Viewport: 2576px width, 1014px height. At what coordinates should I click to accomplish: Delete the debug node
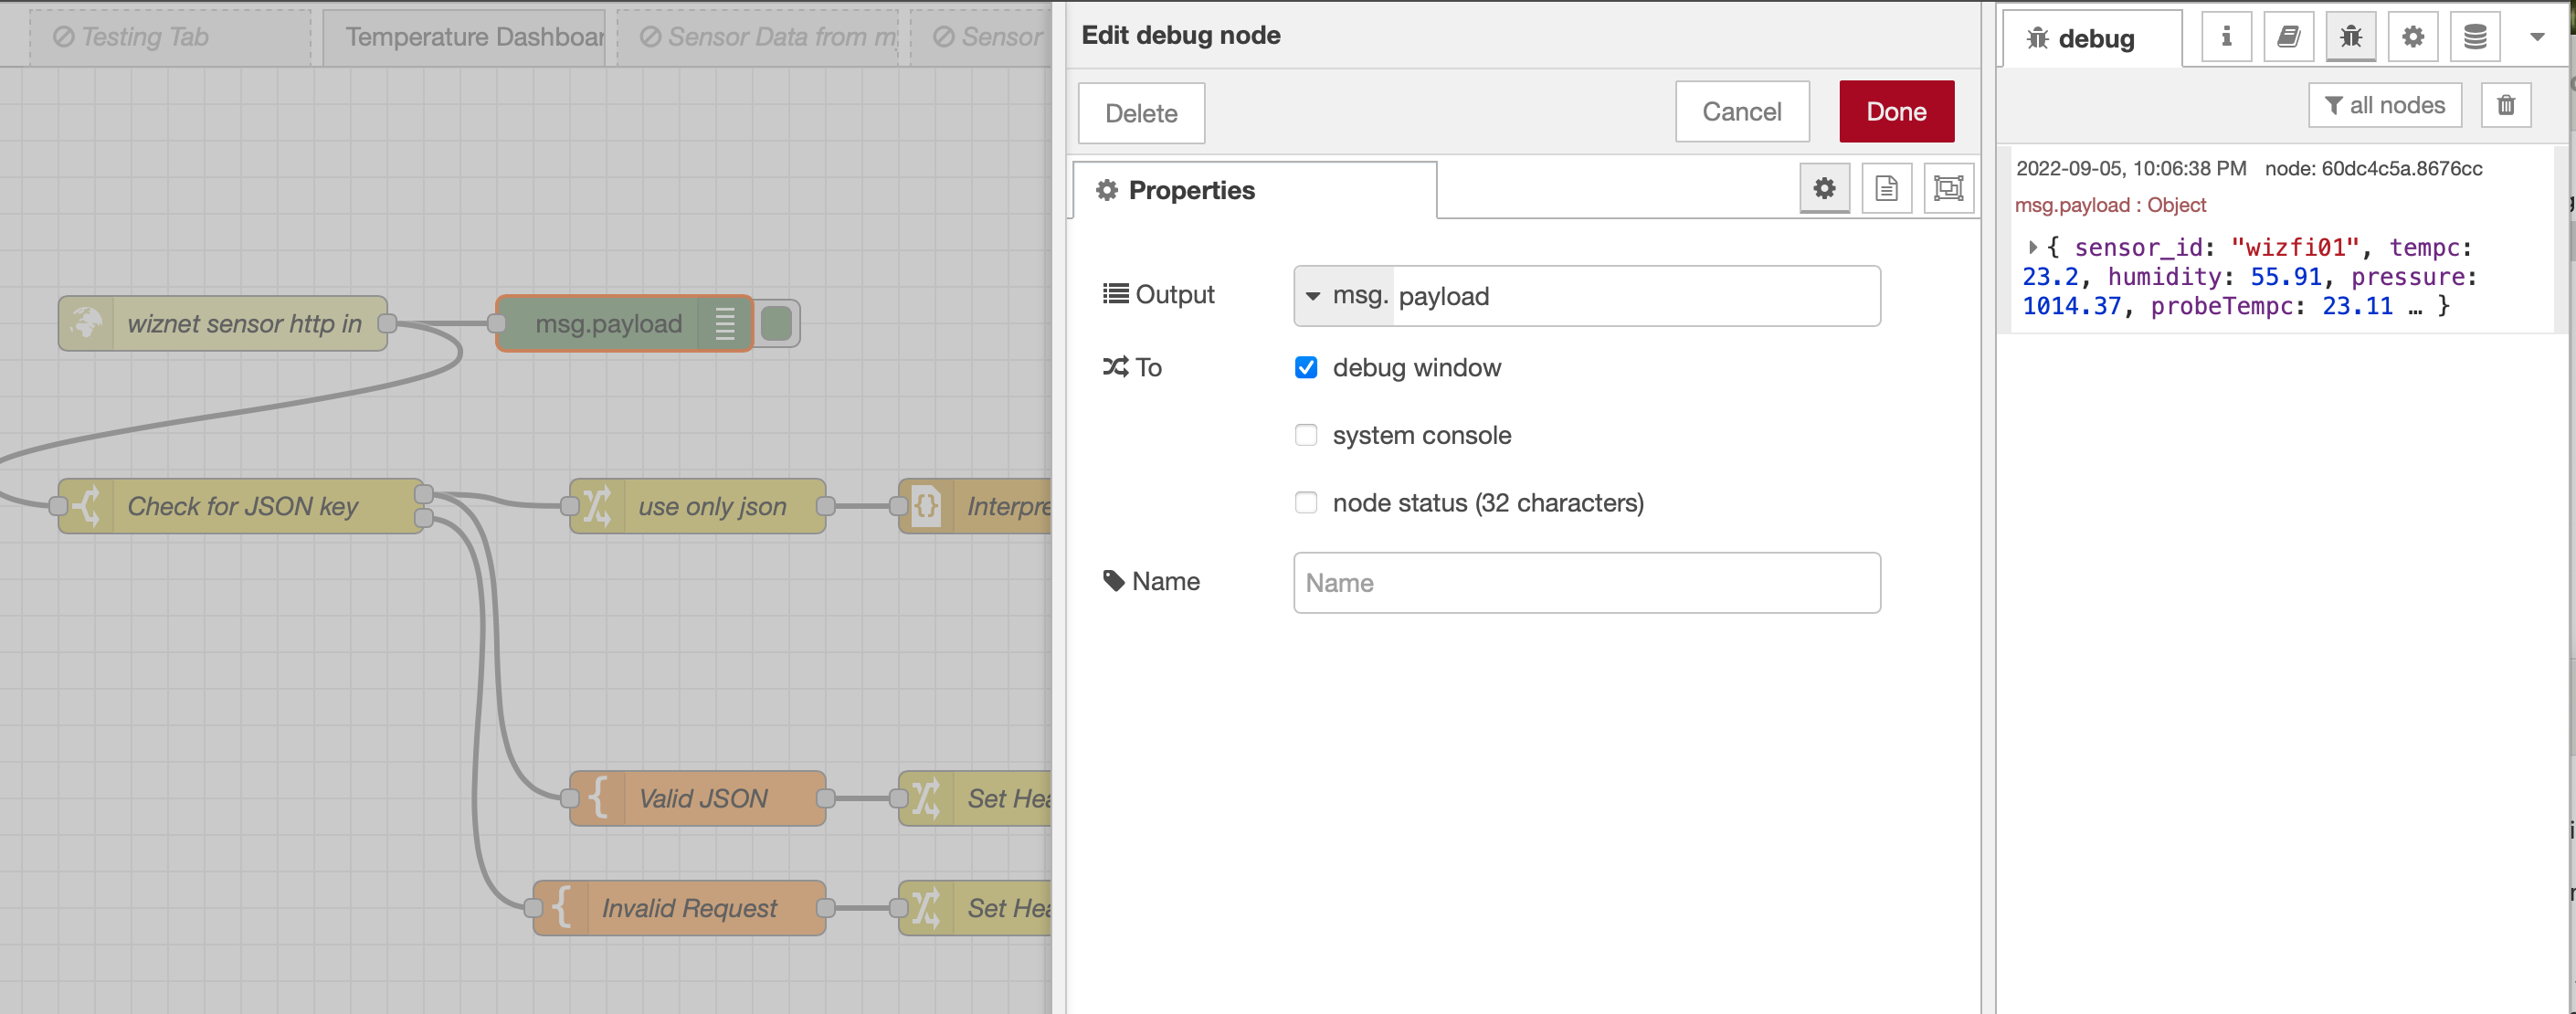pyautogui.click(x=1141, y=113)
